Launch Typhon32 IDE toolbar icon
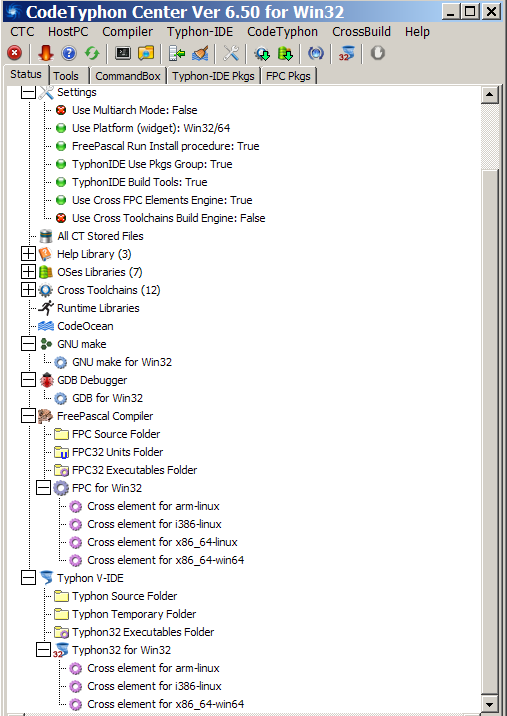Viewport: 507px width, 716px height. click(x=346, y=53)
